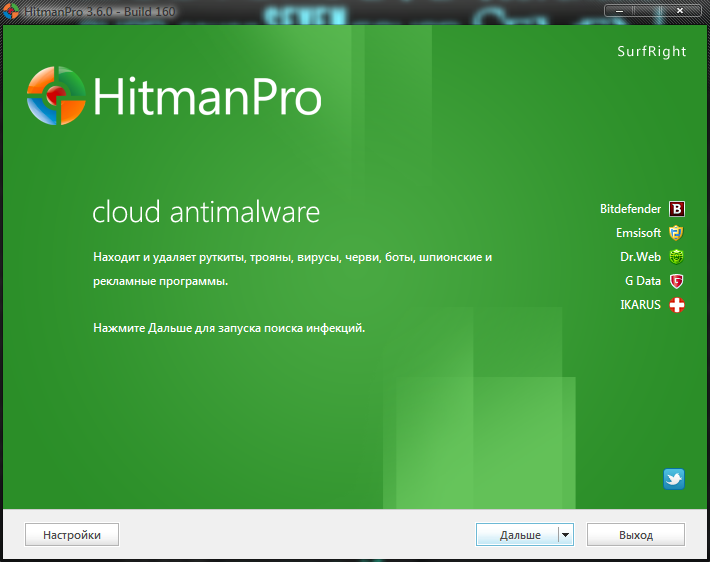Click the G Data shield icon
This screenshot has height=562, width=710.
[x=676, y=281]
